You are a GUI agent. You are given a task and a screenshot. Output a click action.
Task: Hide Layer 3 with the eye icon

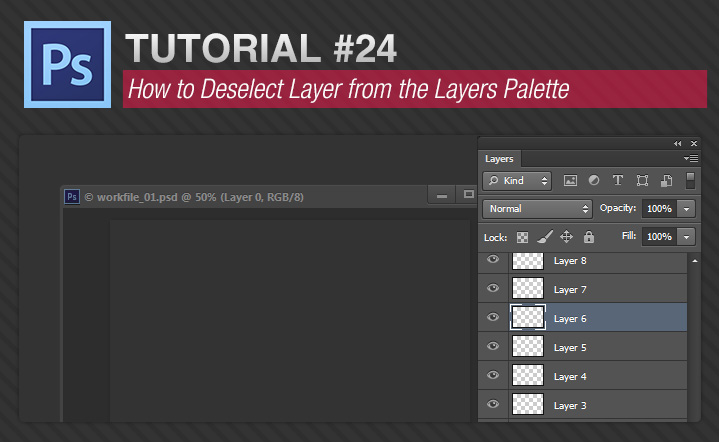pyautogui.click(x=492, y=404)
